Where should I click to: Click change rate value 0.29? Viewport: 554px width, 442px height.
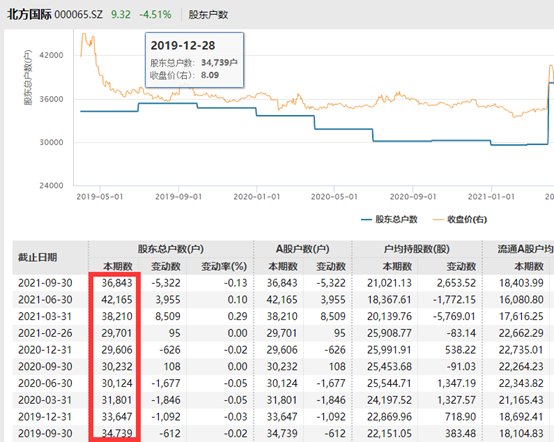point(237,316)
